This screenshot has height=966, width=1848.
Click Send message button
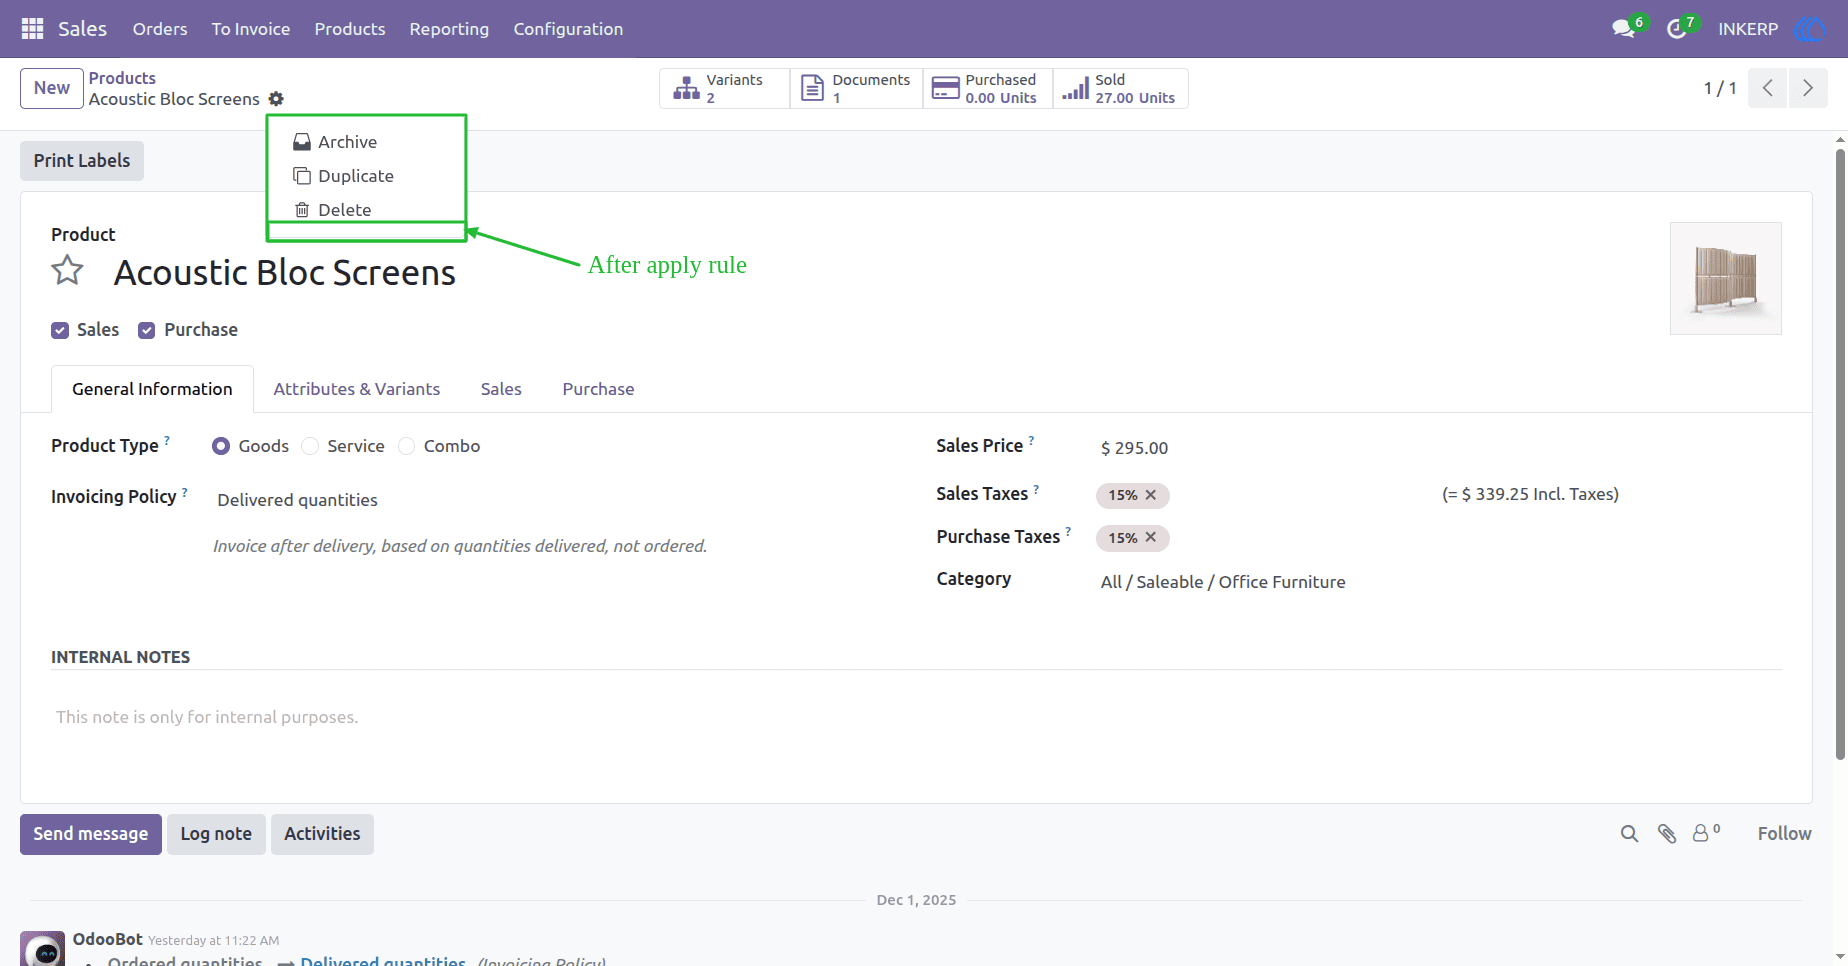(x=91, y=834)
